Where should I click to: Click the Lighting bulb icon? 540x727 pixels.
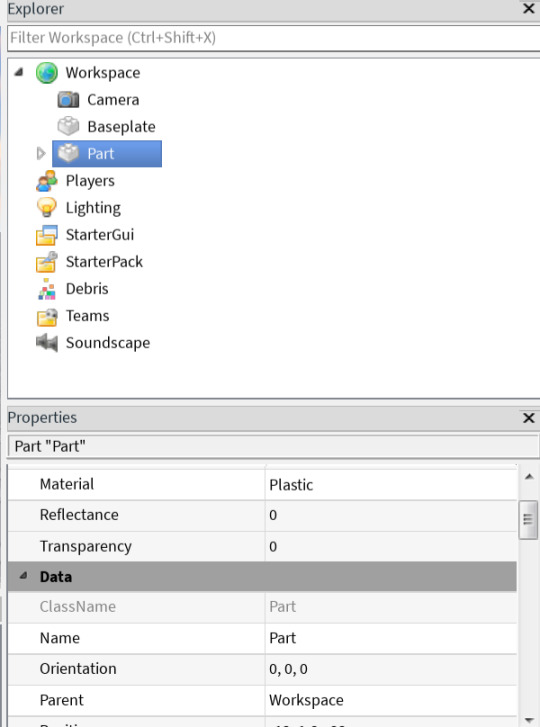tap(46, 207)
